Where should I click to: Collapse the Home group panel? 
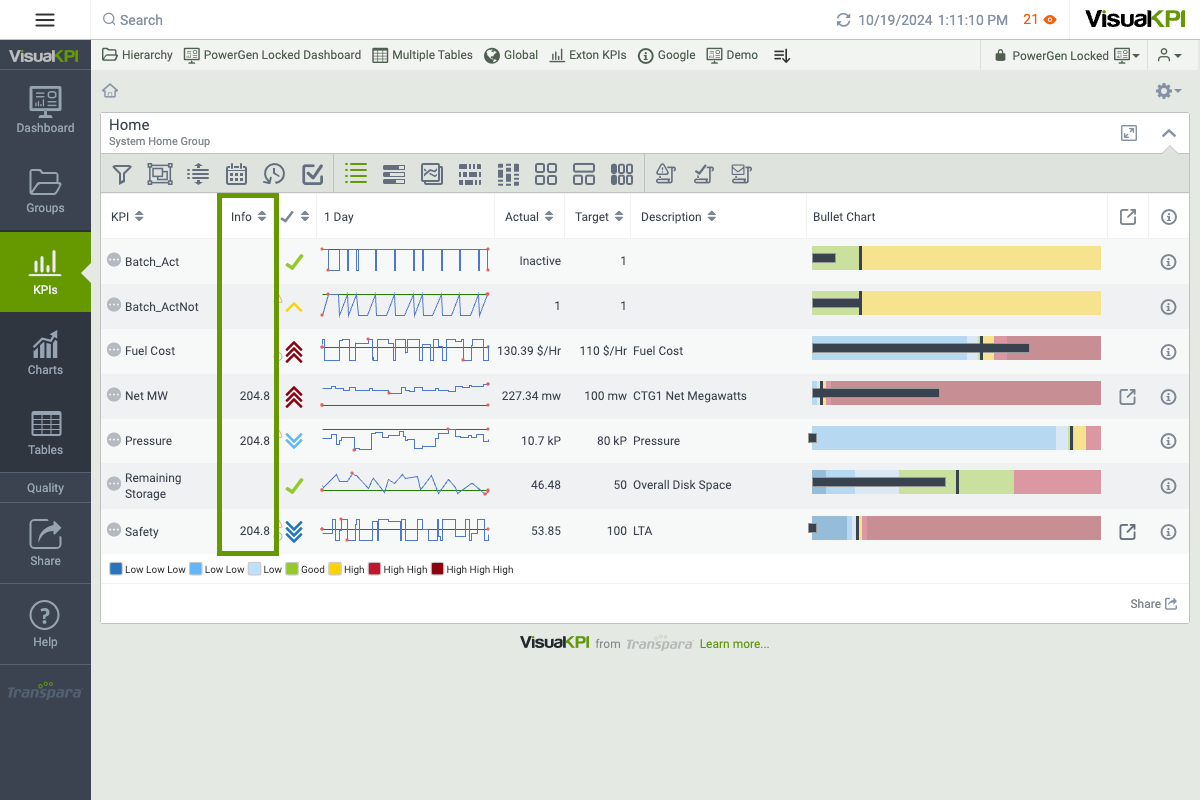click(1168, 133)
